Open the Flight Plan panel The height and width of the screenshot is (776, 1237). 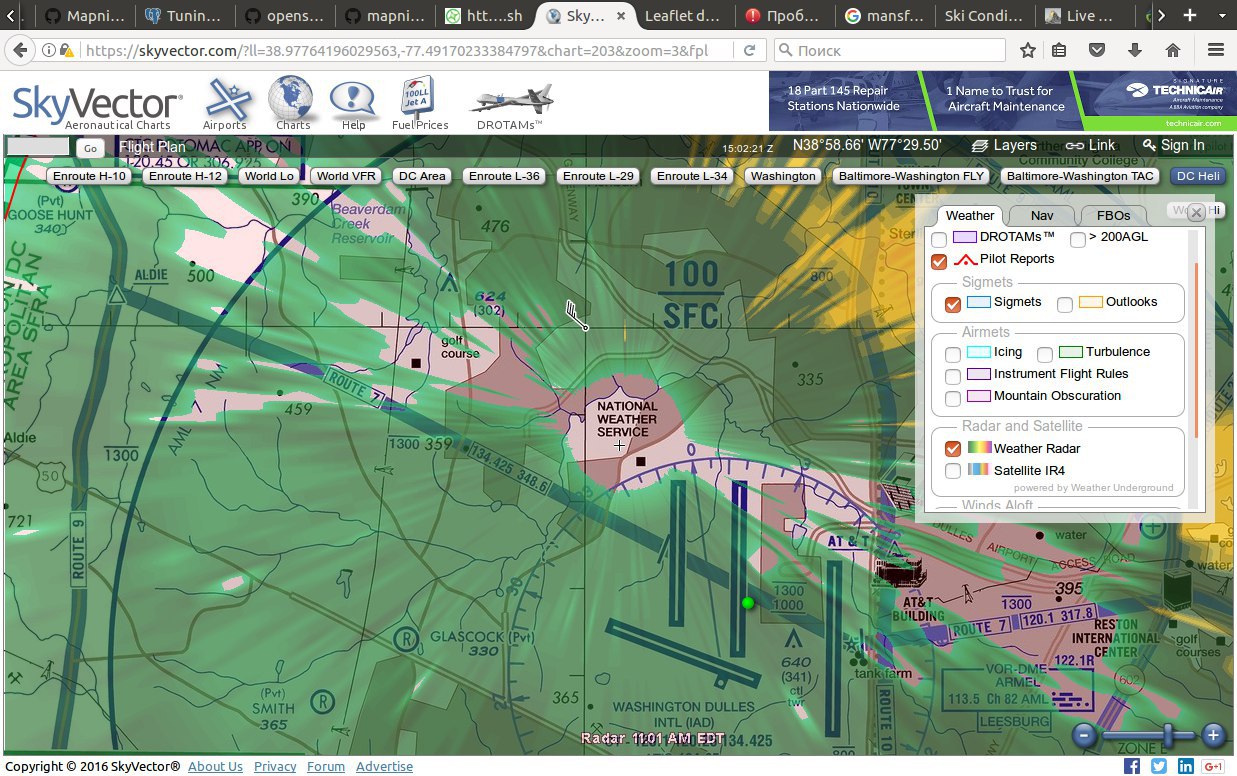152,147
